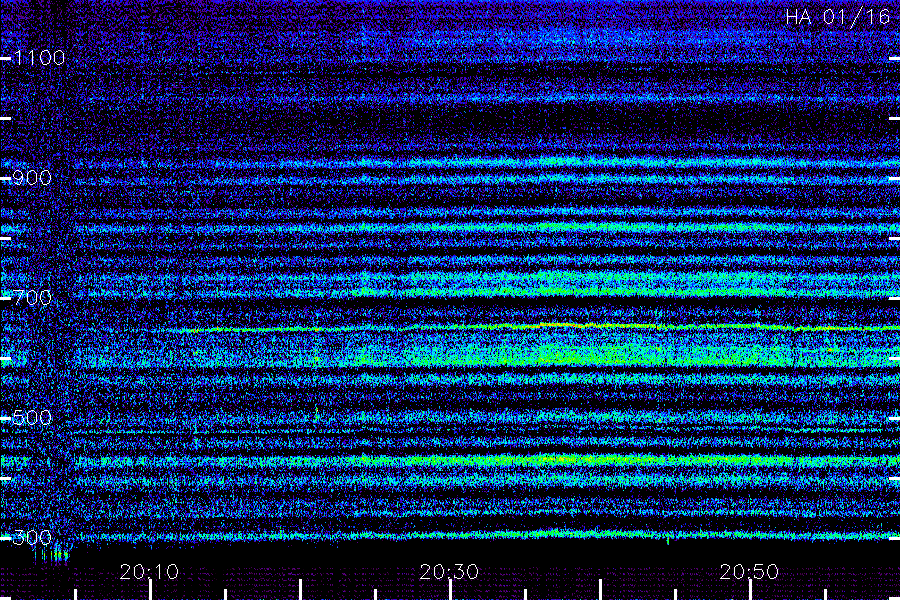900x600 pixels.
Task: Click the 300 frequency axis label
Action: click(32, 538)
